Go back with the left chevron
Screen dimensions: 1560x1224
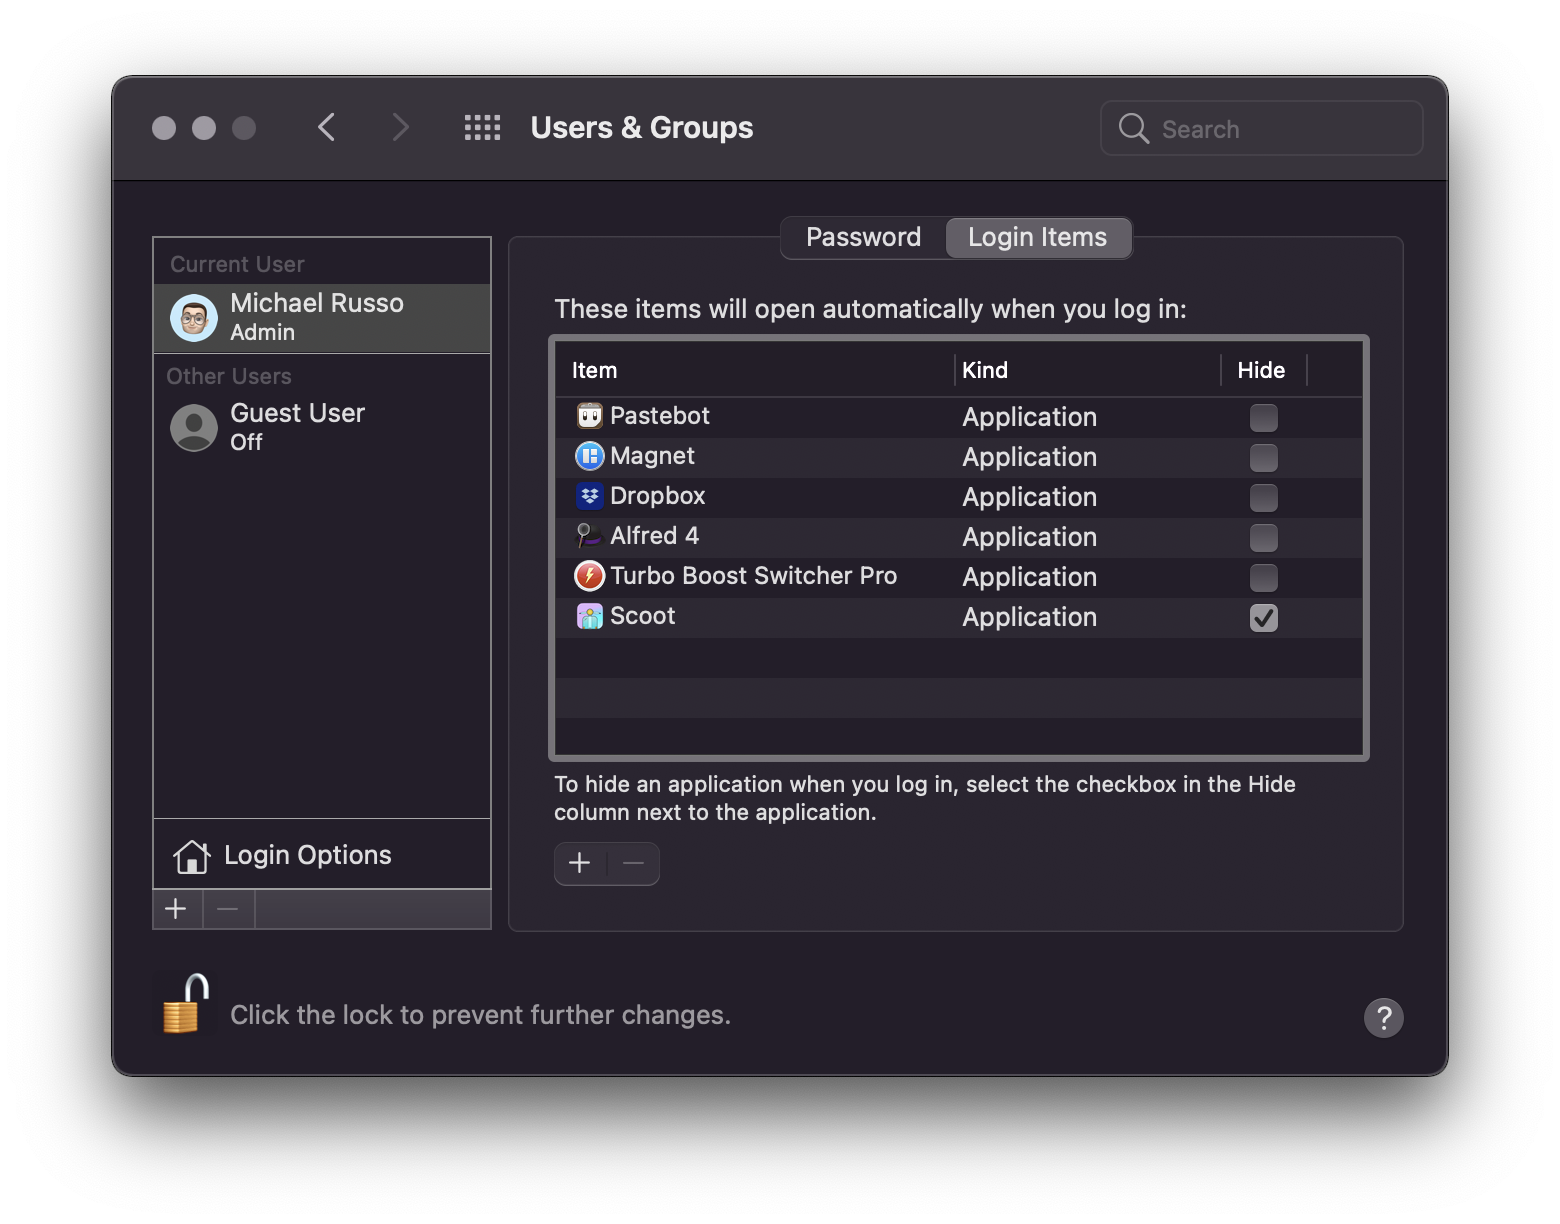pyautogui.click(x=326, y=128)
